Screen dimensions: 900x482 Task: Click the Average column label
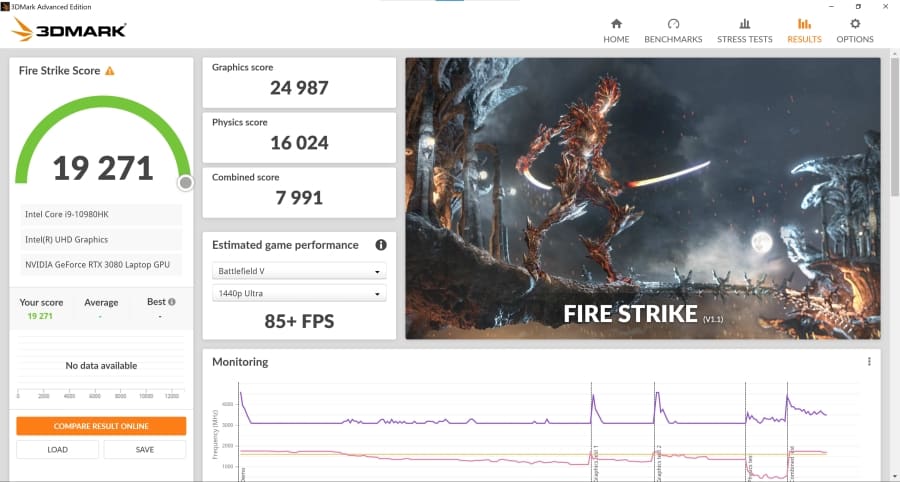point(101,302)
